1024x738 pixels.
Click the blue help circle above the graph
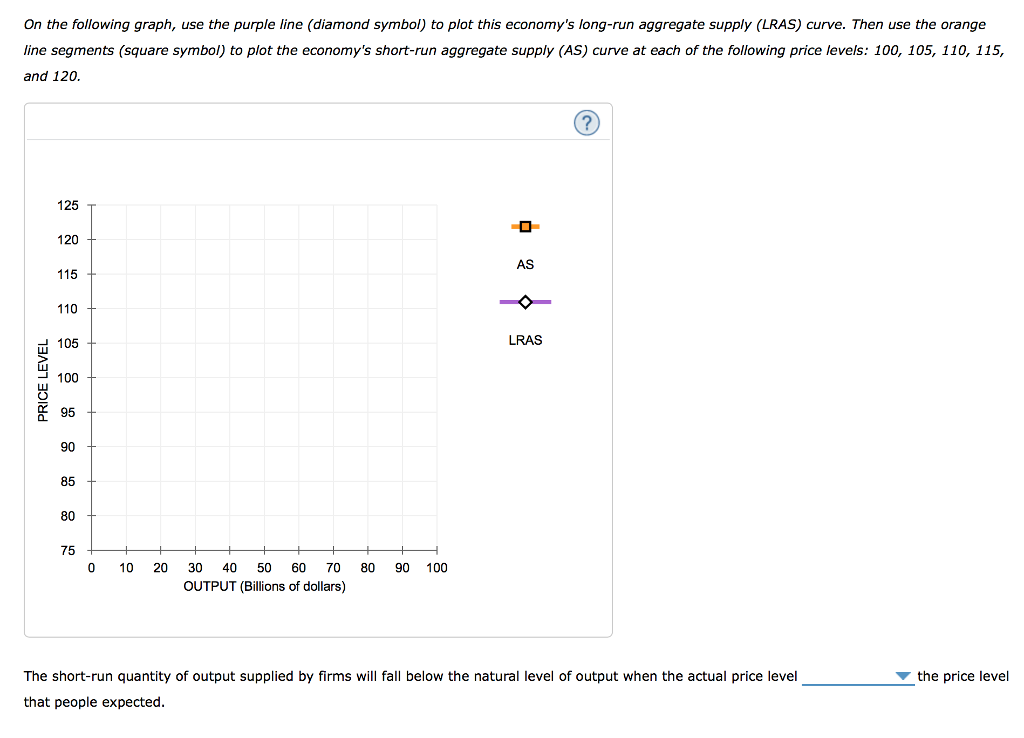pos(587,122)
